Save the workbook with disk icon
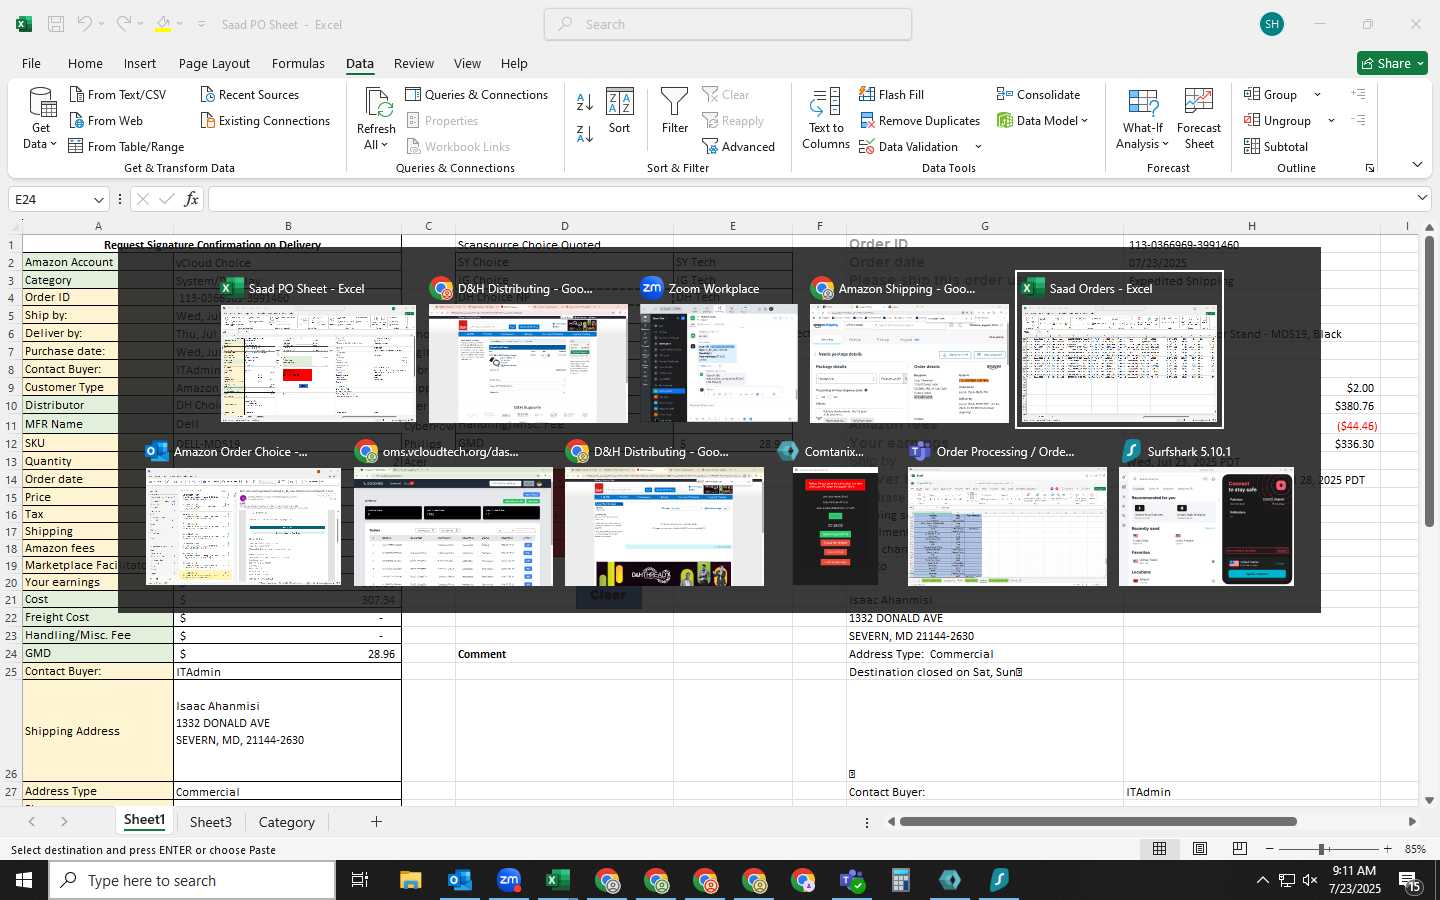This screenshot has width=1440, height=900. click(x=56, y=24)
